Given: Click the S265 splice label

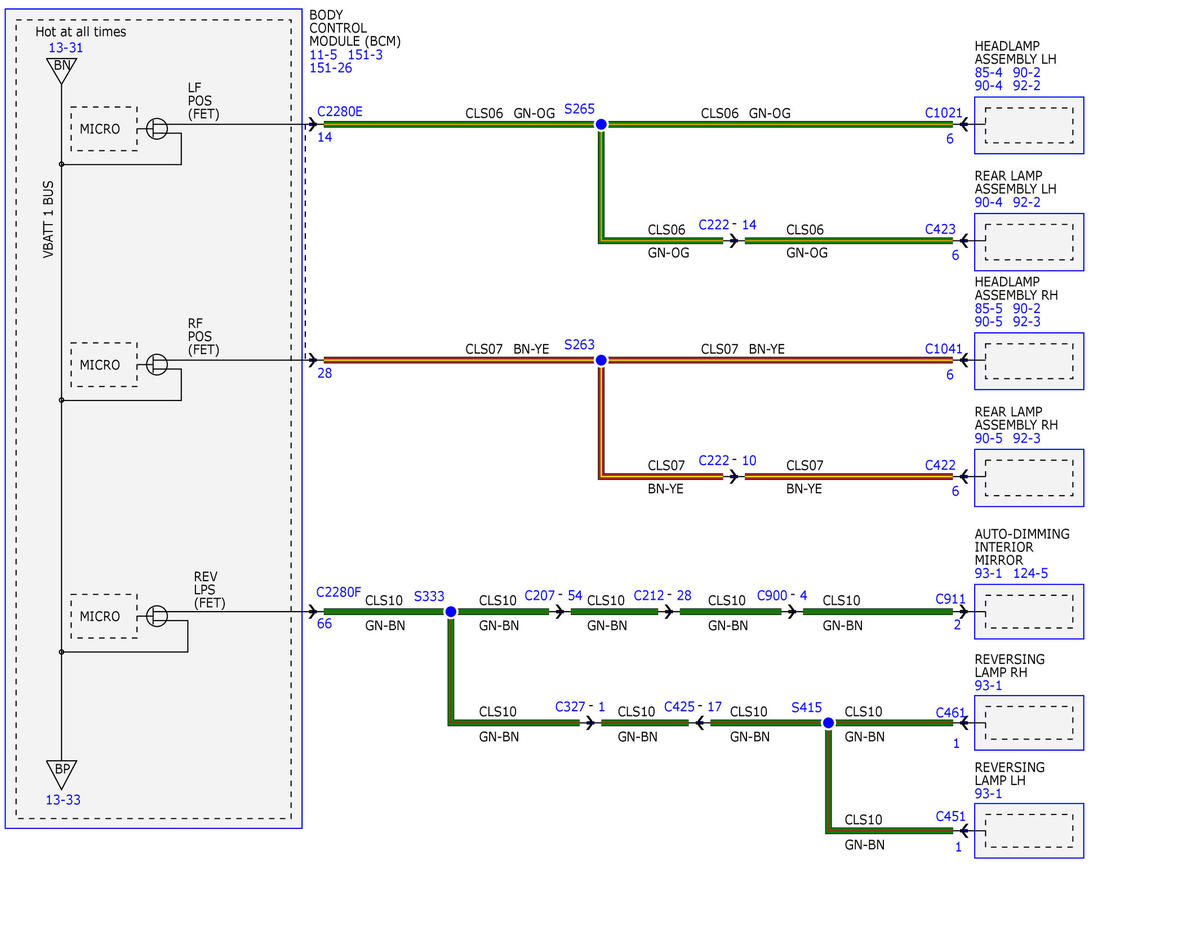Looking at the screenshot, I should point(579,108).
